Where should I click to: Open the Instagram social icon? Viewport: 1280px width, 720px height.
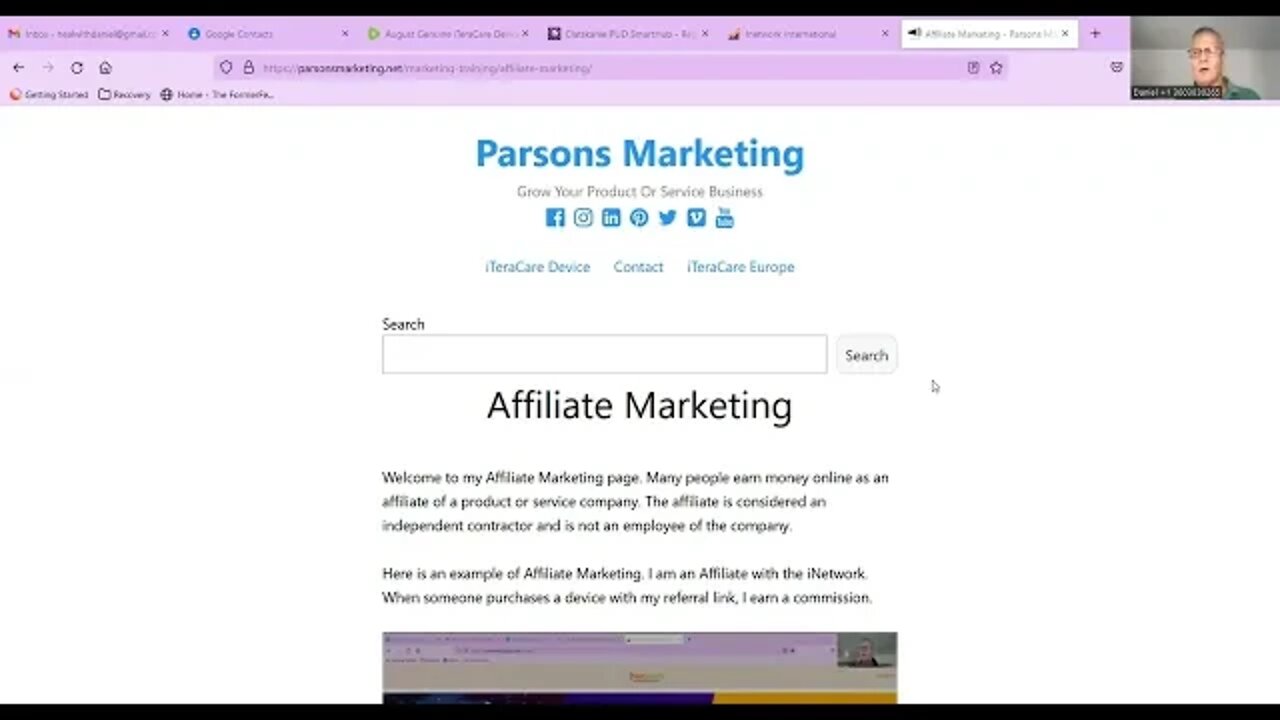(583, 218)
